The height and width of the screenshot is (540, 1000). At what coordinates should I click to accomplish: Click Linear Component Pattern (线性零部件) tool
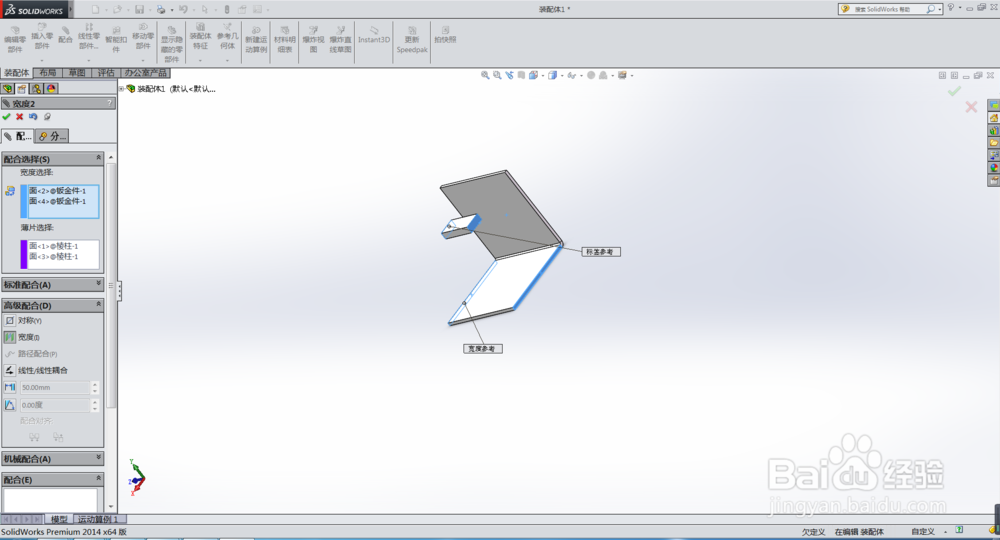click(x=89, y=36)
